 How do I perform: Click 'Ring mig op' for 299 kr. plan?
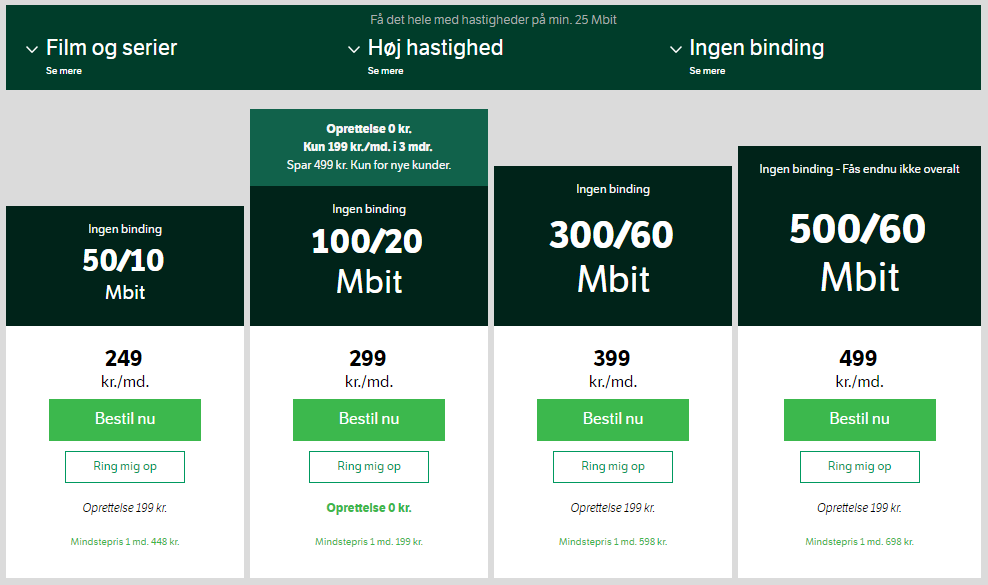click(x=369, y=467)
